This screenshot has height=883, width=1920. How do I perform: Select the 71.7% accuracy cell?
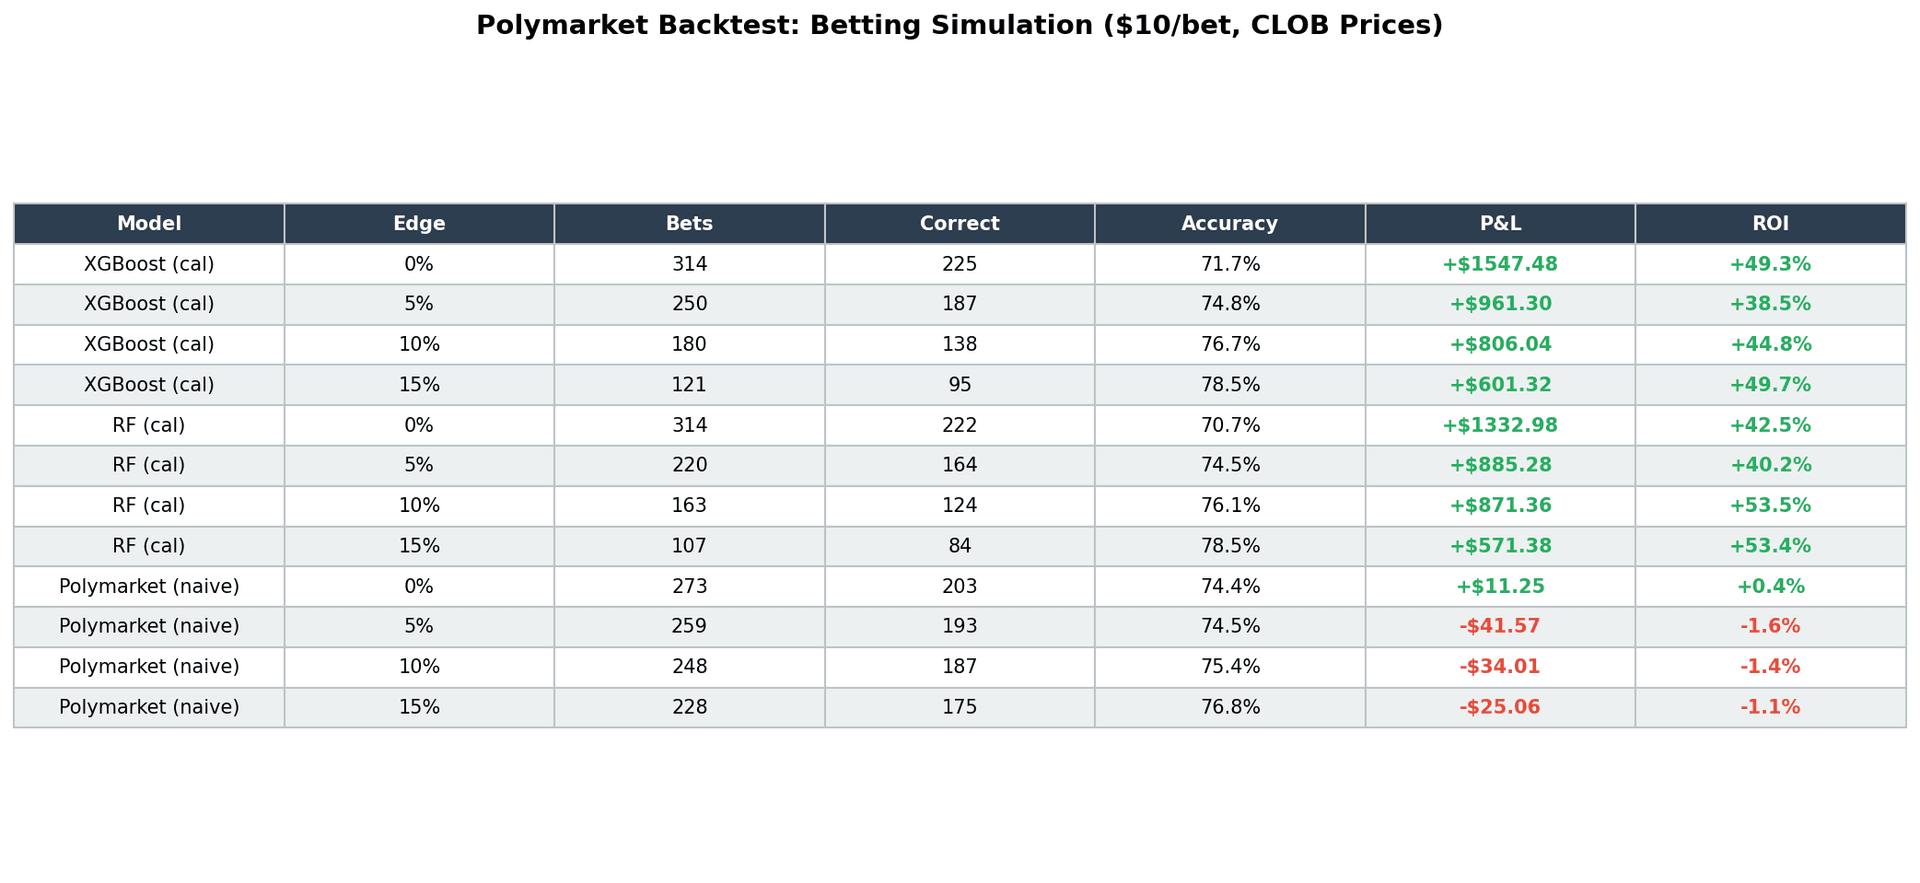pos(1230,265)
